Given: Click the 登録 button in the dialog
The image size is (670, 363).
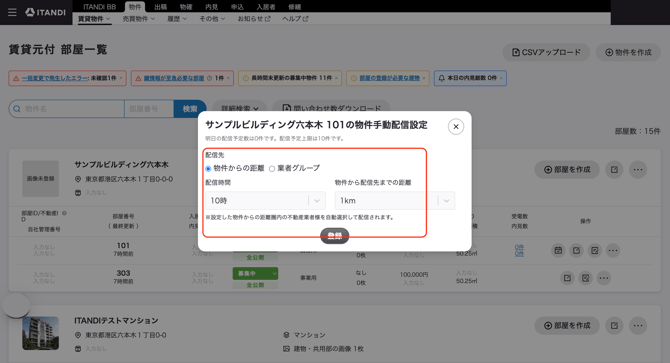Looking at the screenshot, I should point(335,236).
